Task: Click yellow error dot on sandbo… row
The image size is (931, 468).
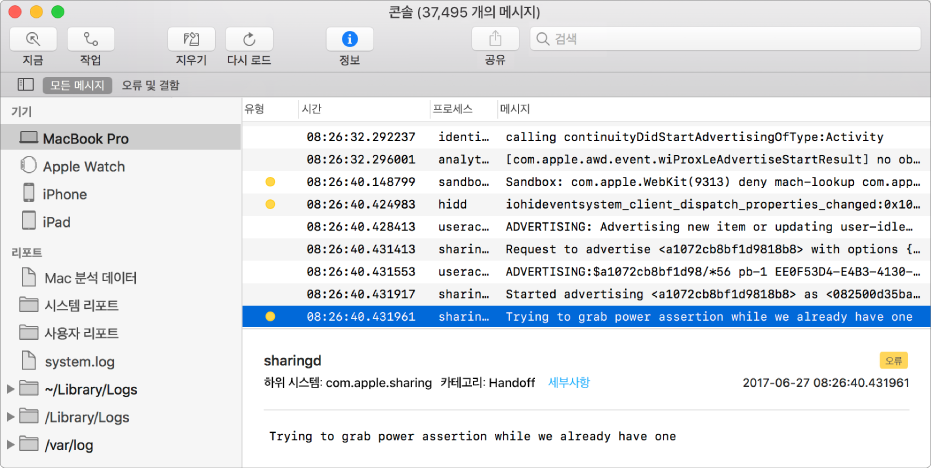Action: coord(270,182)
